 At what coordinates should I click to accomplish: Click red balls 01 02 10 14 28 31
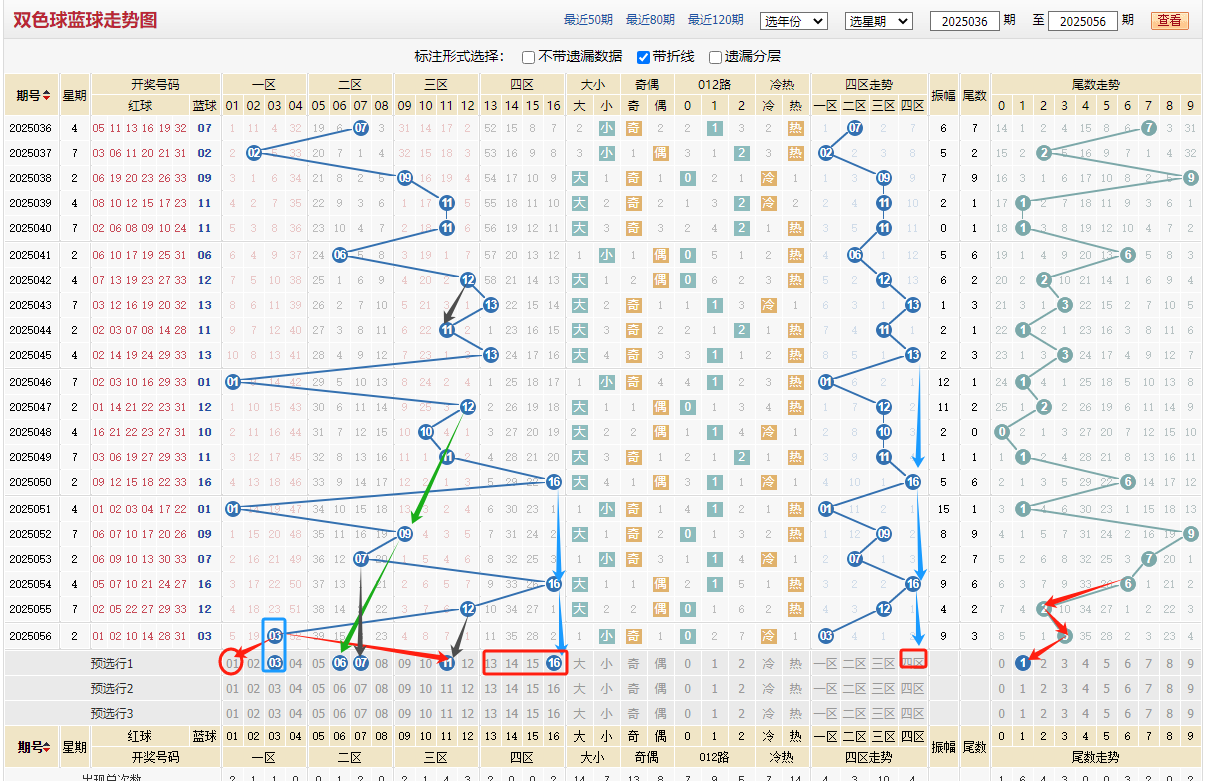pyautogui.click(x=139, y=635)
